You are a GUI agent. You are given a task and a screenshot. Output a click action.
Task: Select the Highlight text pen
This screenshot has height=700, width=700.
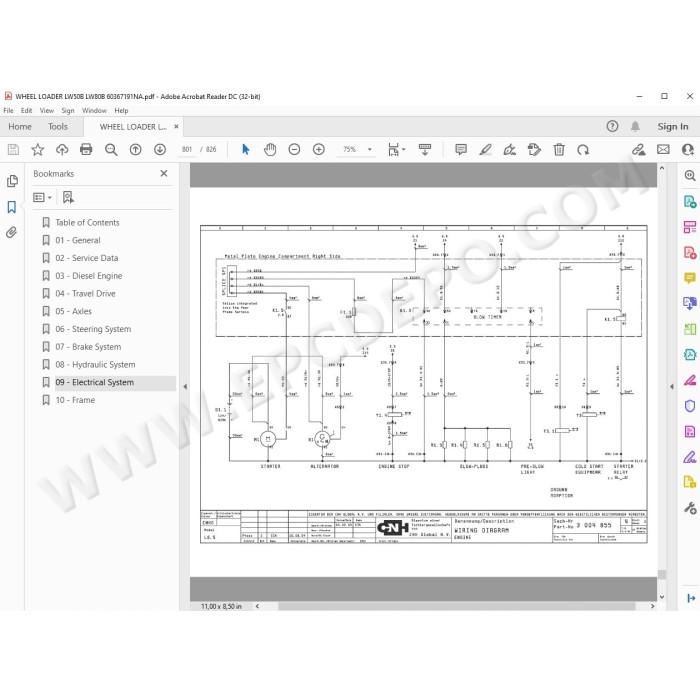pos(485,150)
